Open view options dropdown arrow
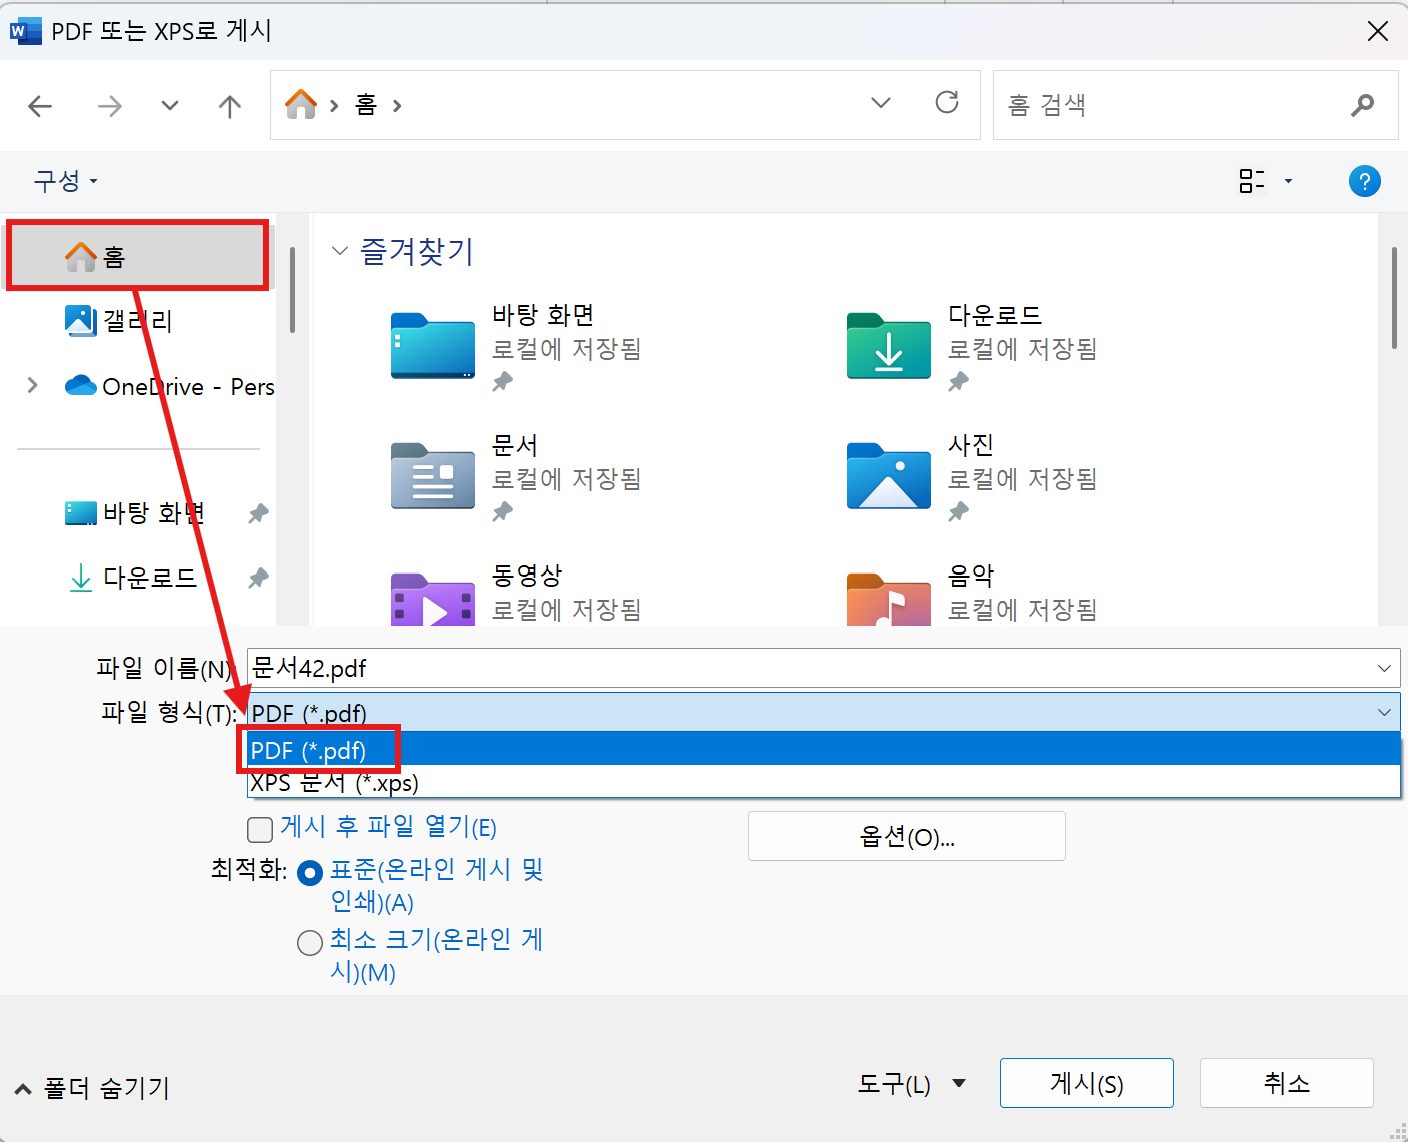Screen dimensions: 1408x1142 point(1288,181)
